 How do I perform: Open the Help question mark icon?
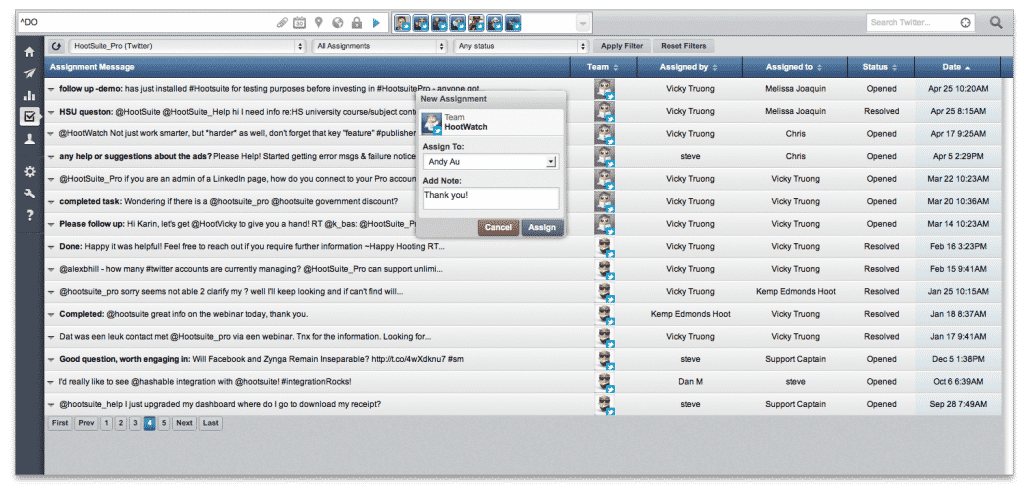click(29, 215)
